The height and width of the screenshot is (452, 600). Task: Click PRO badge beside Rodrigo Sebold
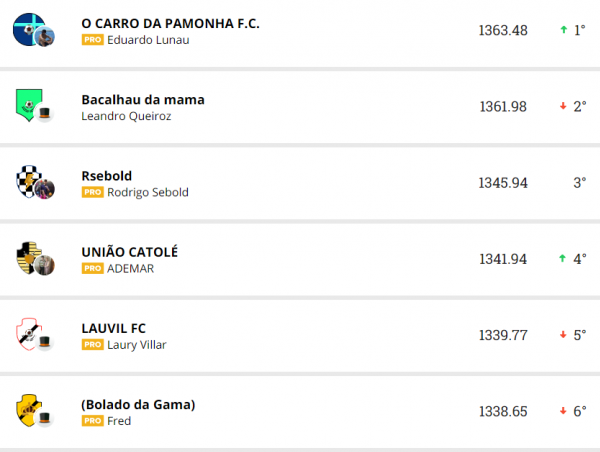tap(92, 192)
